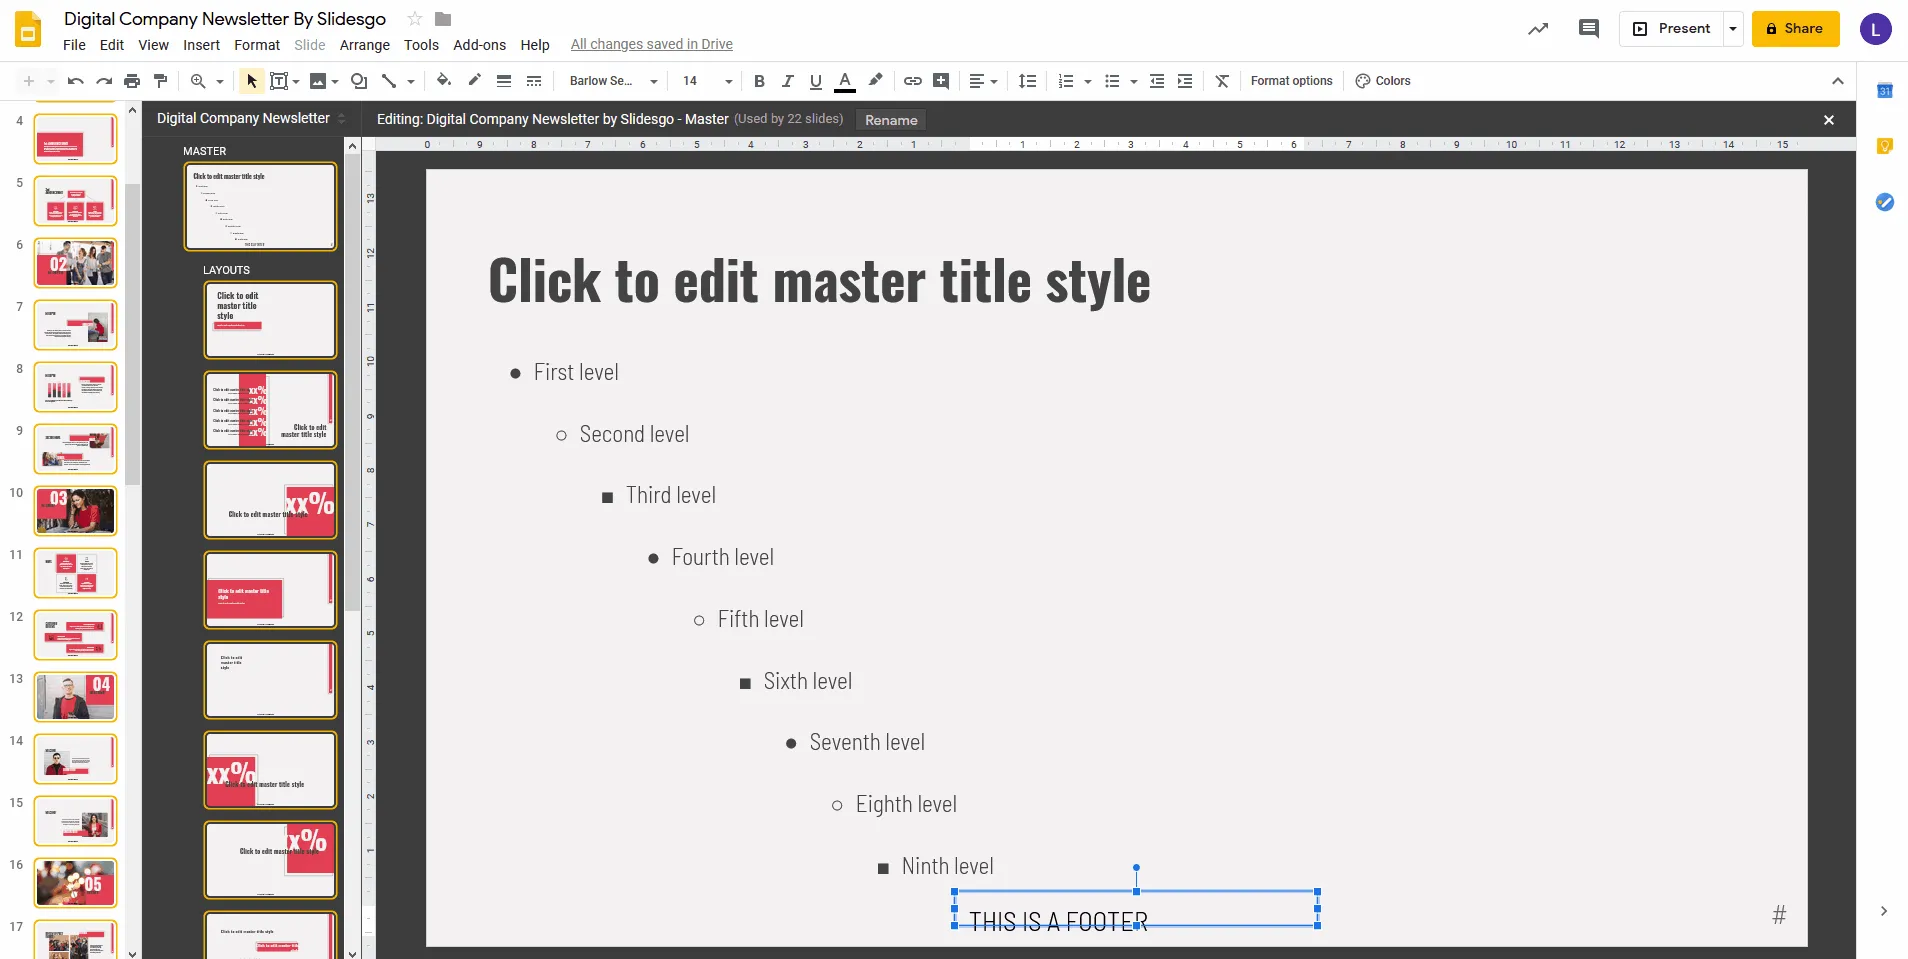
Task: Toggle italic formatting
Action: (787, 81)
